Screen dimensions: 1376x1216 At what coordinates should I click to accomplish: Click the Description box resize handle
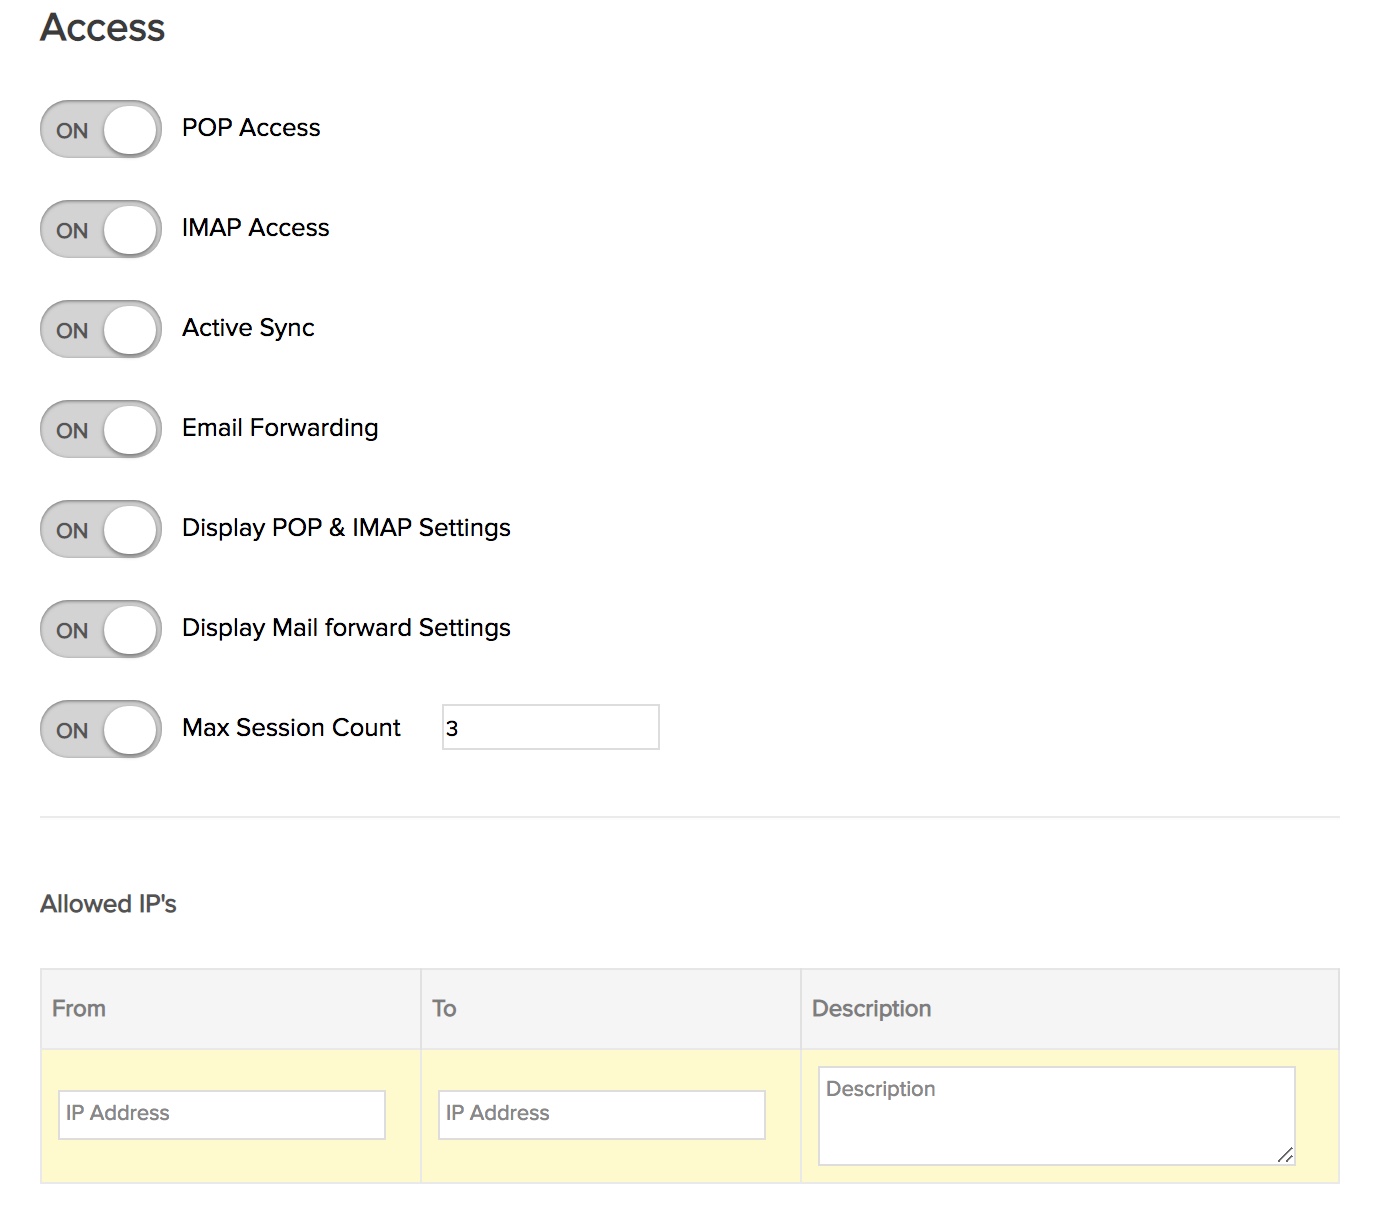point(1286,1156)
